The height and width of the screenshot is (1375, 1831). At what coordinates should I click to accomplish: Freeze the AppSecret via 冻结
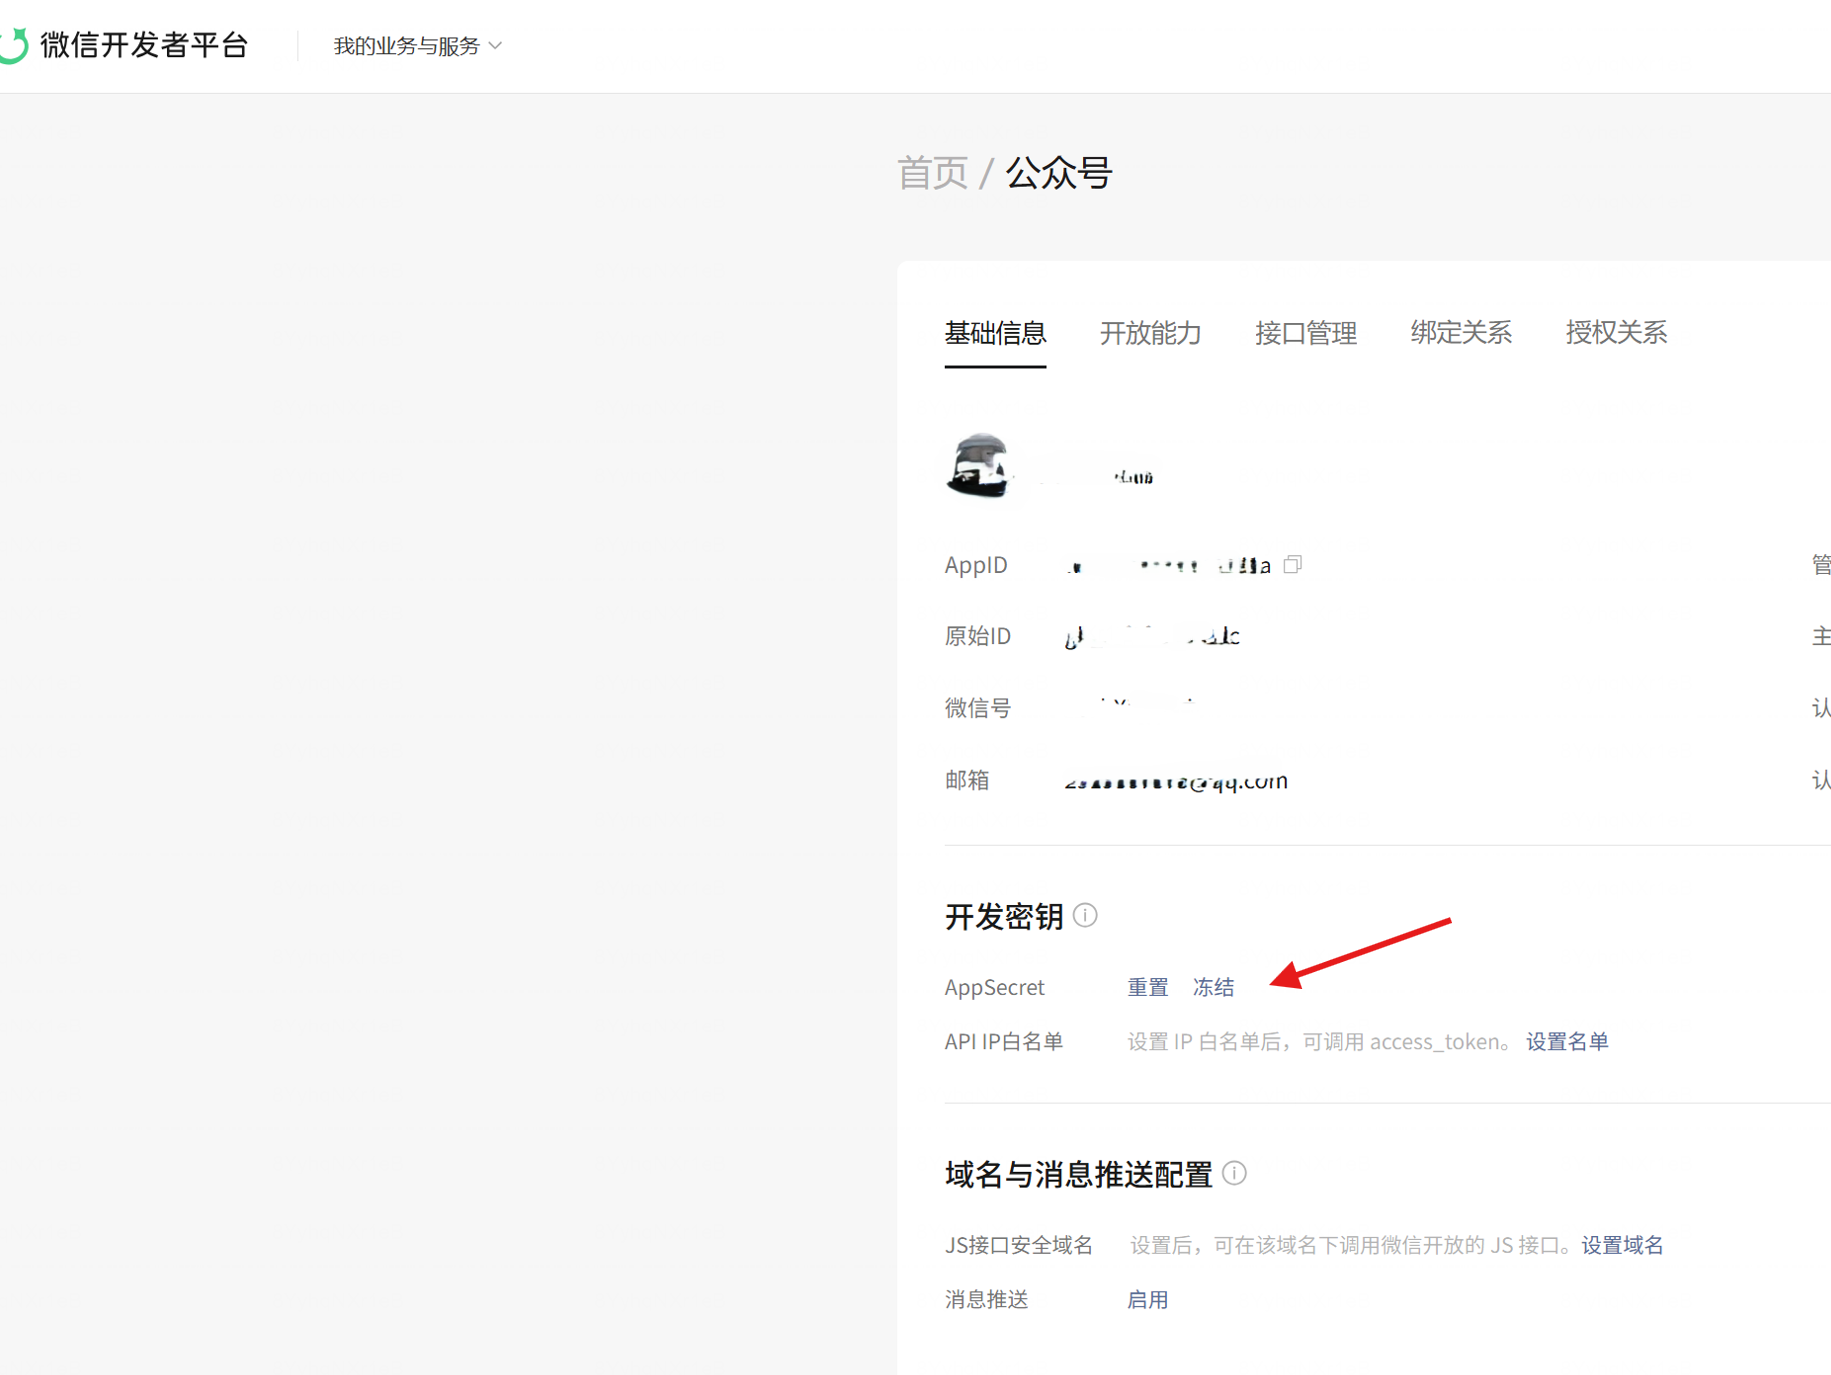(1213, 987)
